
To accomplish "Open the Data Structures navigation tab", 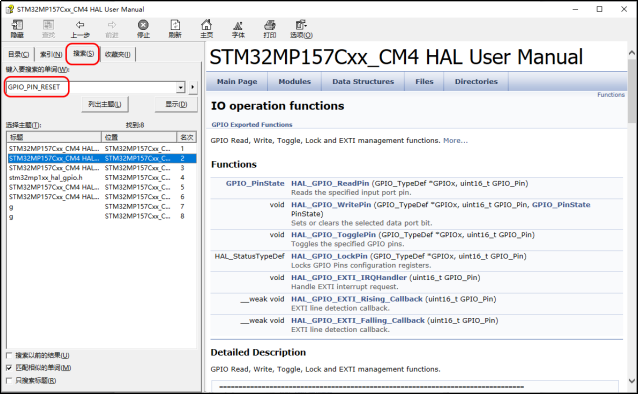I will pos(363,82).
